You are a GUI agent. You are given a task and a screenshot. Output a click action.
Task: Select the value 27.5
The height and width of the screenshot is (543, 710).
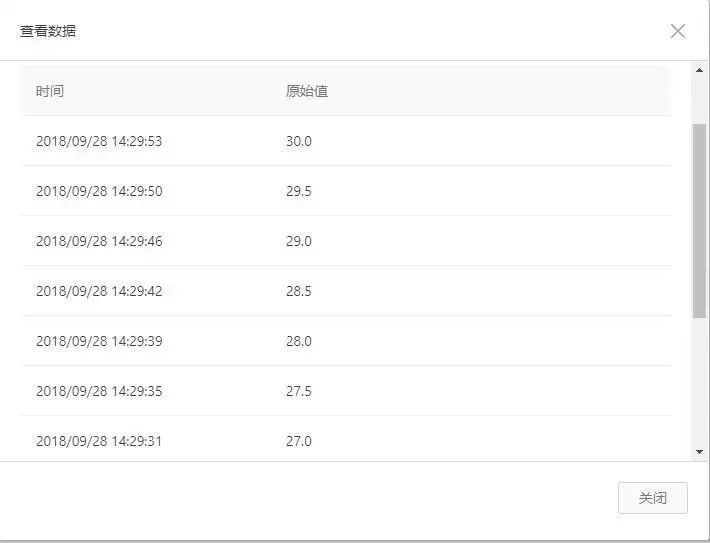299,391
